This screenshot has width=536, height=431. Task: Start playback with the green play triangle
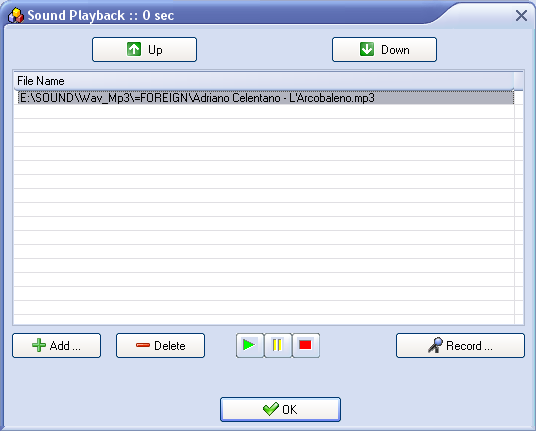coord(250,345)
